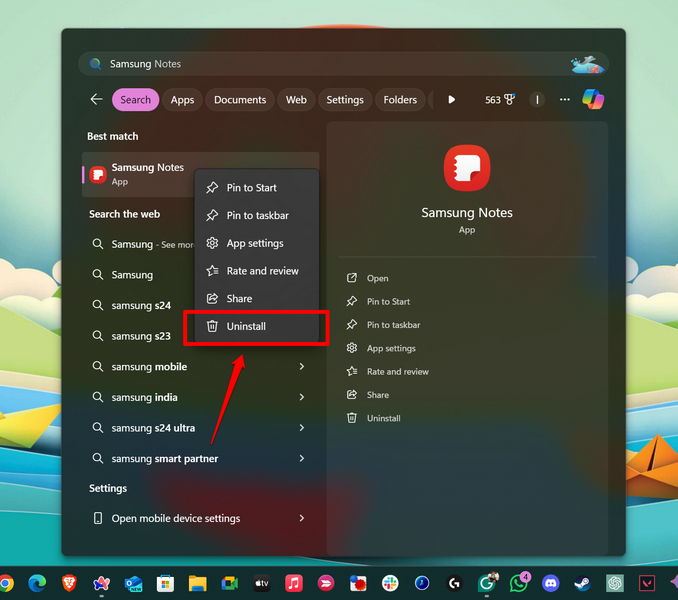This screenshot has width=678, height=600.
Task: Expand the samsung india suggestion chevron
Action: click(x=302, y=397)
